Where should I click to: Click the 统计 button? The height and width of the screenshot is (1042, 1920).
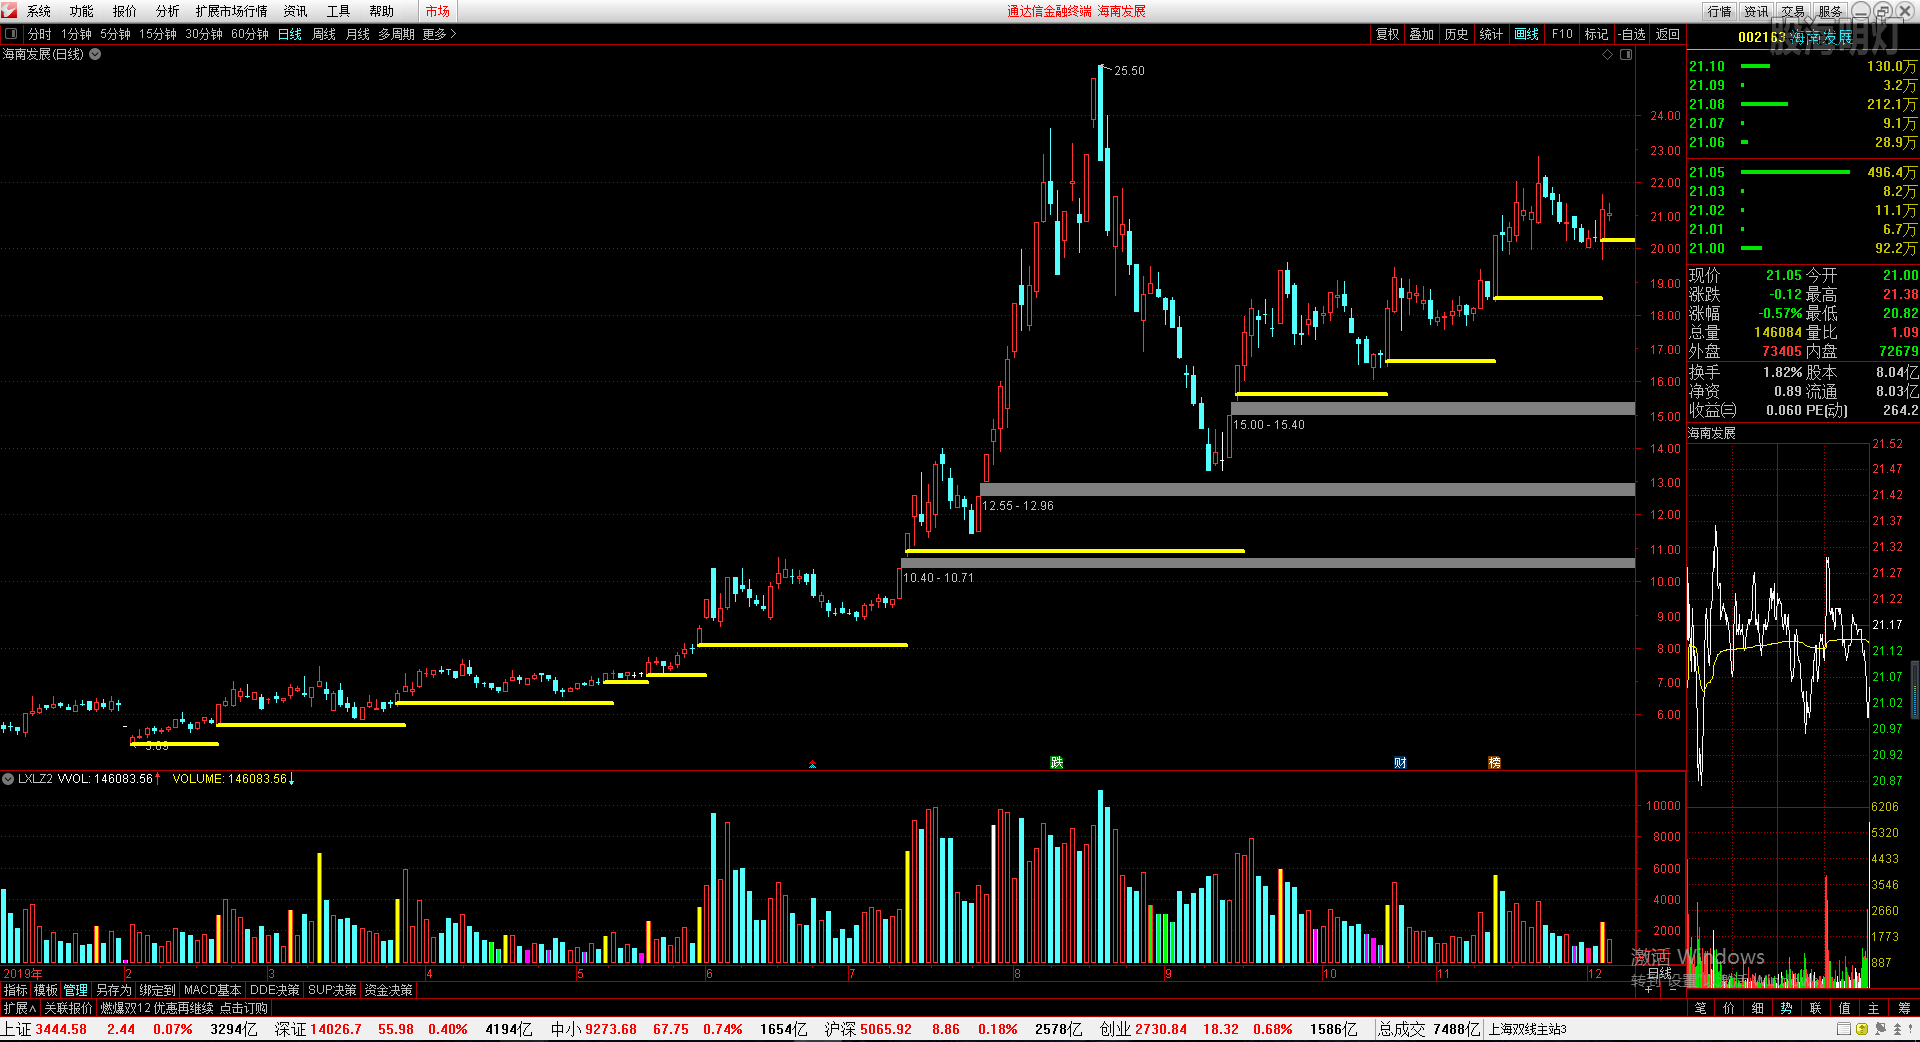[x=1491, y=34]
